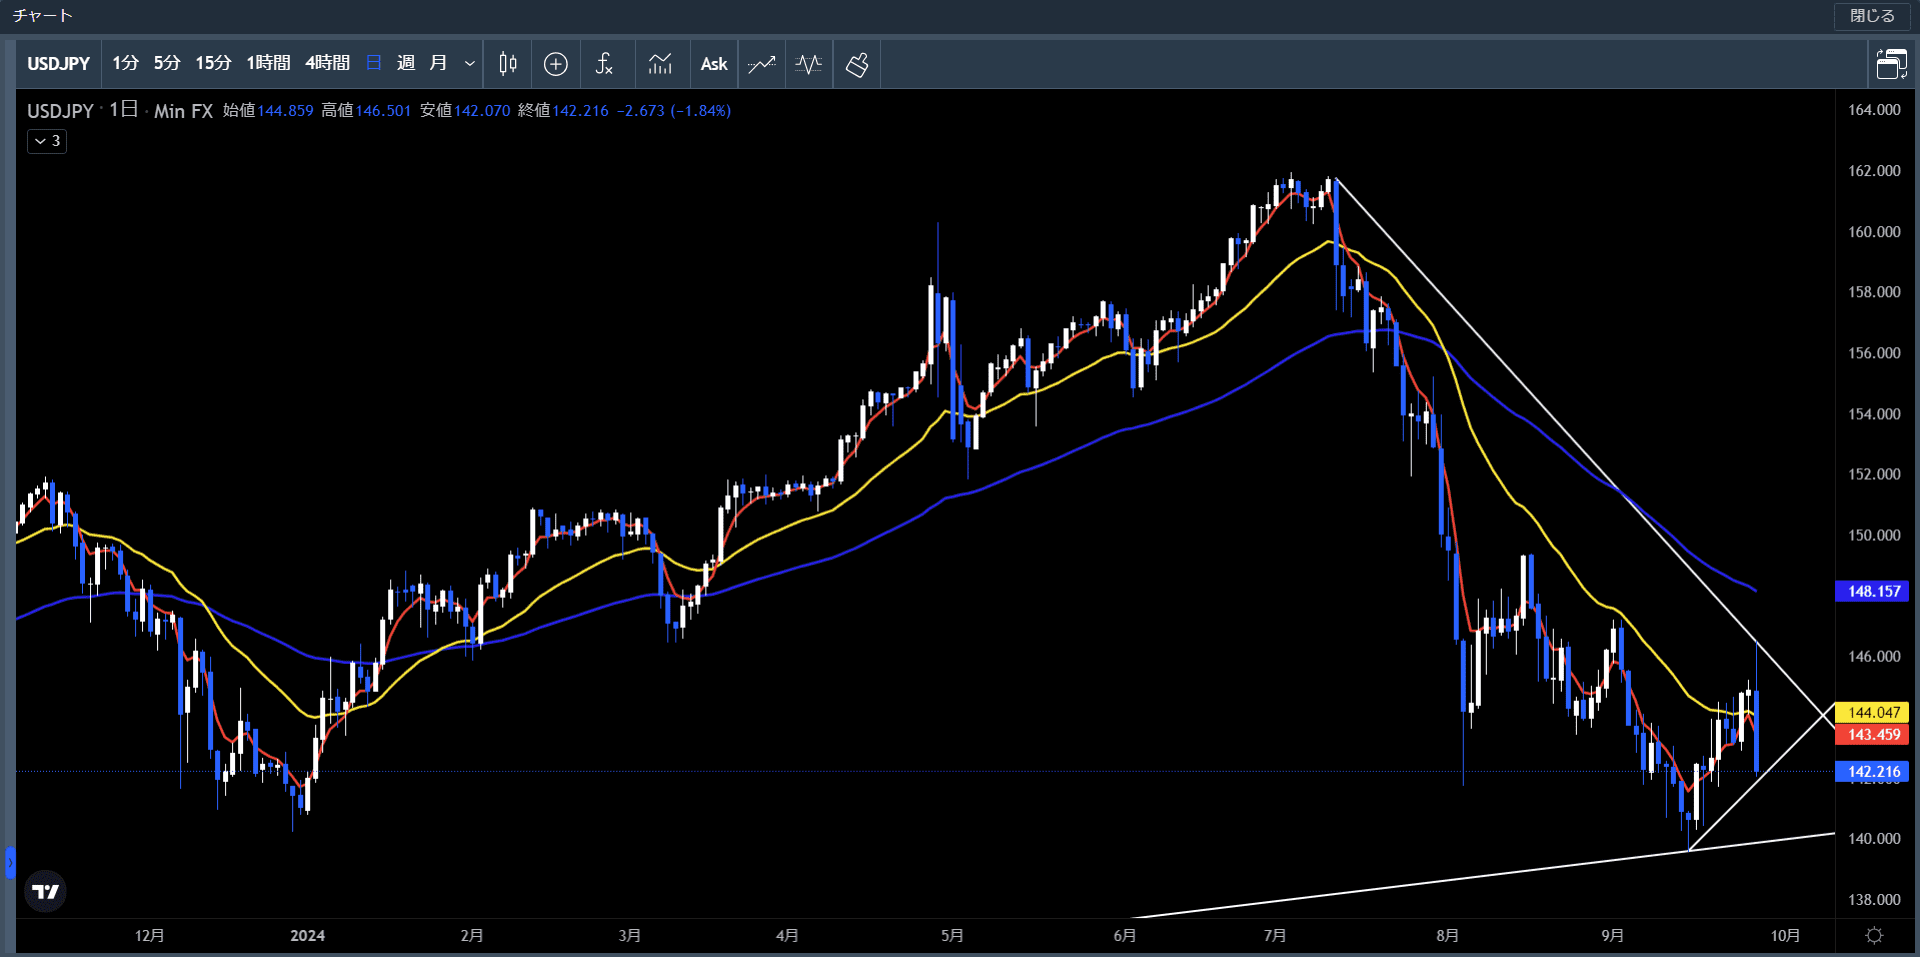Image resolution: width=1920 pixels, height=957 pixels.
Task: Click the -2.673 (-1.84%) change value
Action: 674,110
